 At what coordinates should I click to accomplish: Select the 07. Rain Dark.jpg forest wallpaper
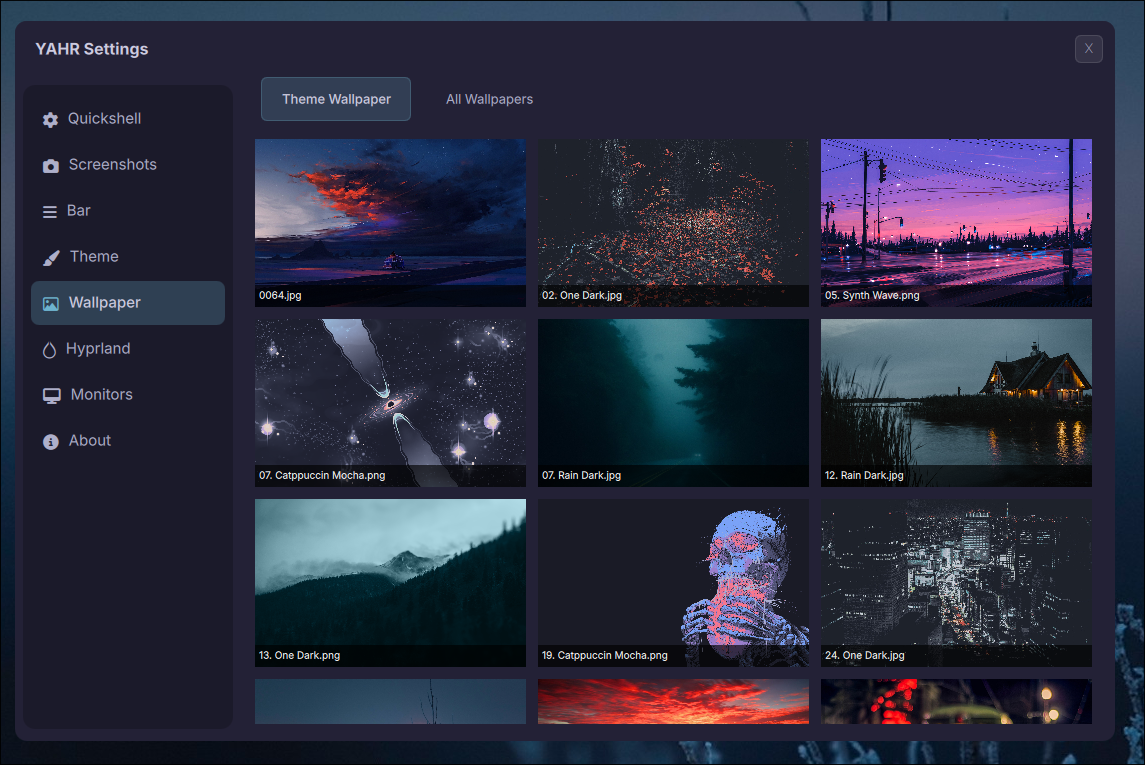coord(673,403)
